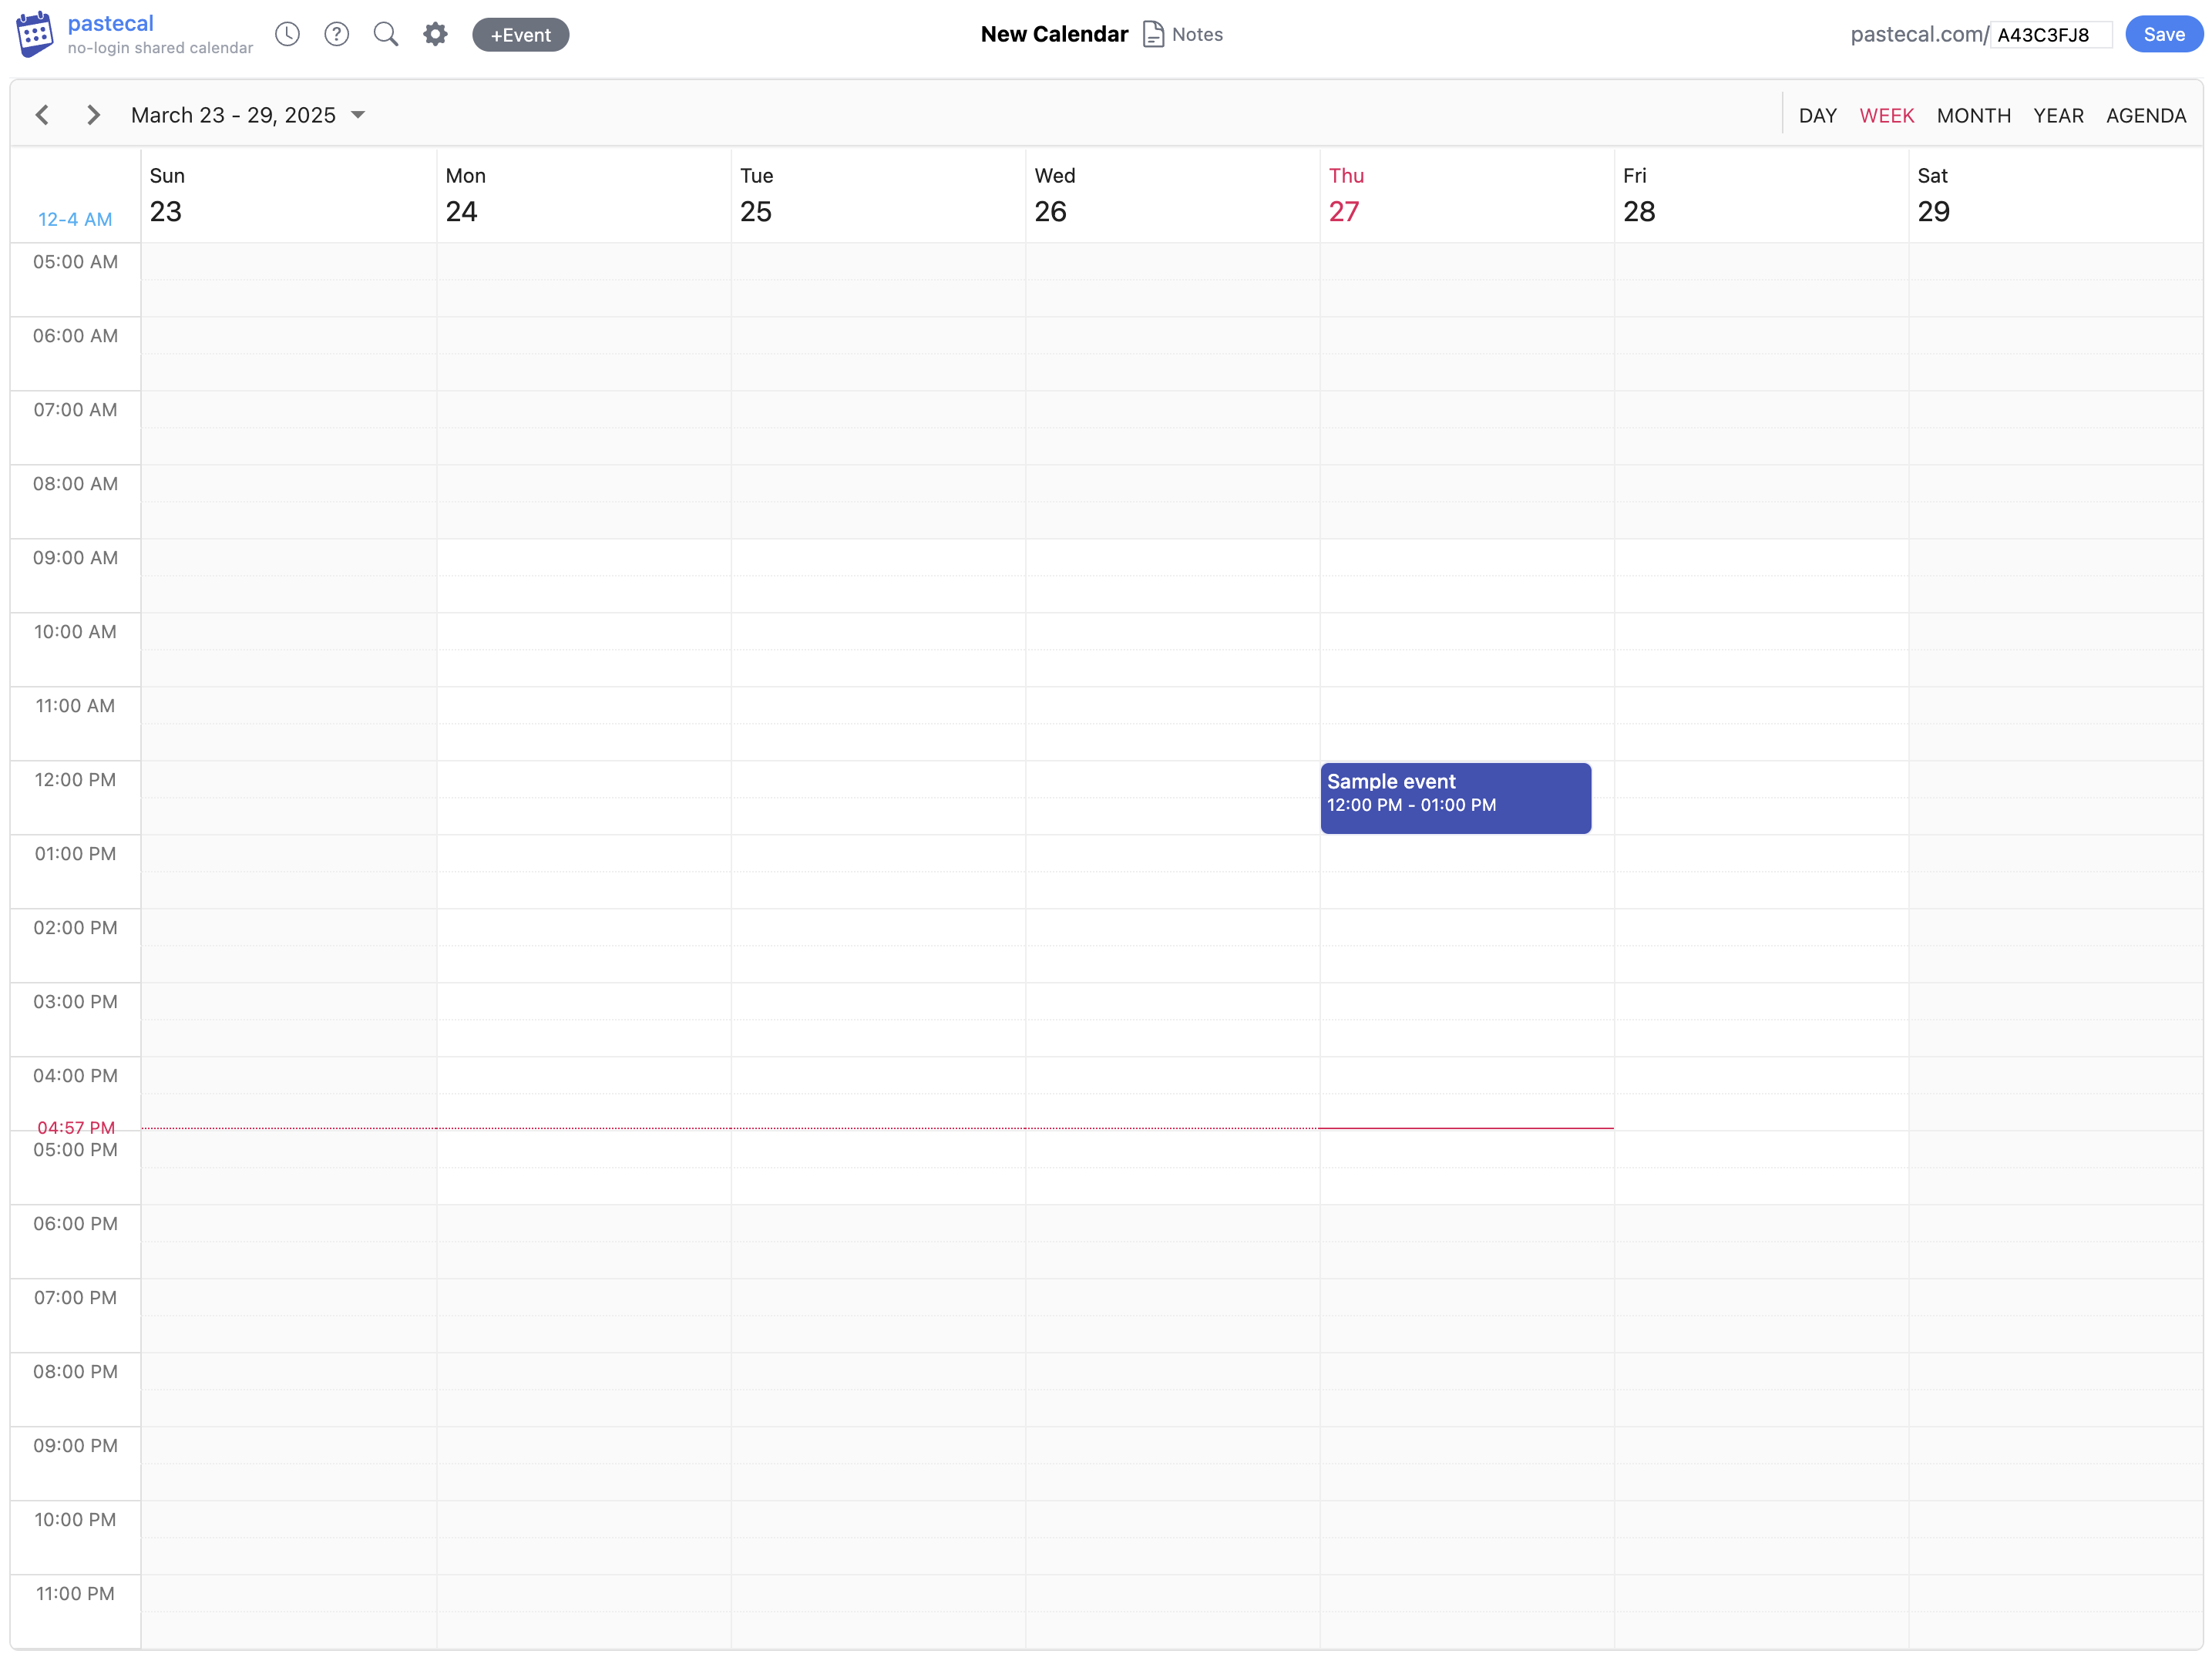Click the pastecal calendar logo icon

point(35,34)
